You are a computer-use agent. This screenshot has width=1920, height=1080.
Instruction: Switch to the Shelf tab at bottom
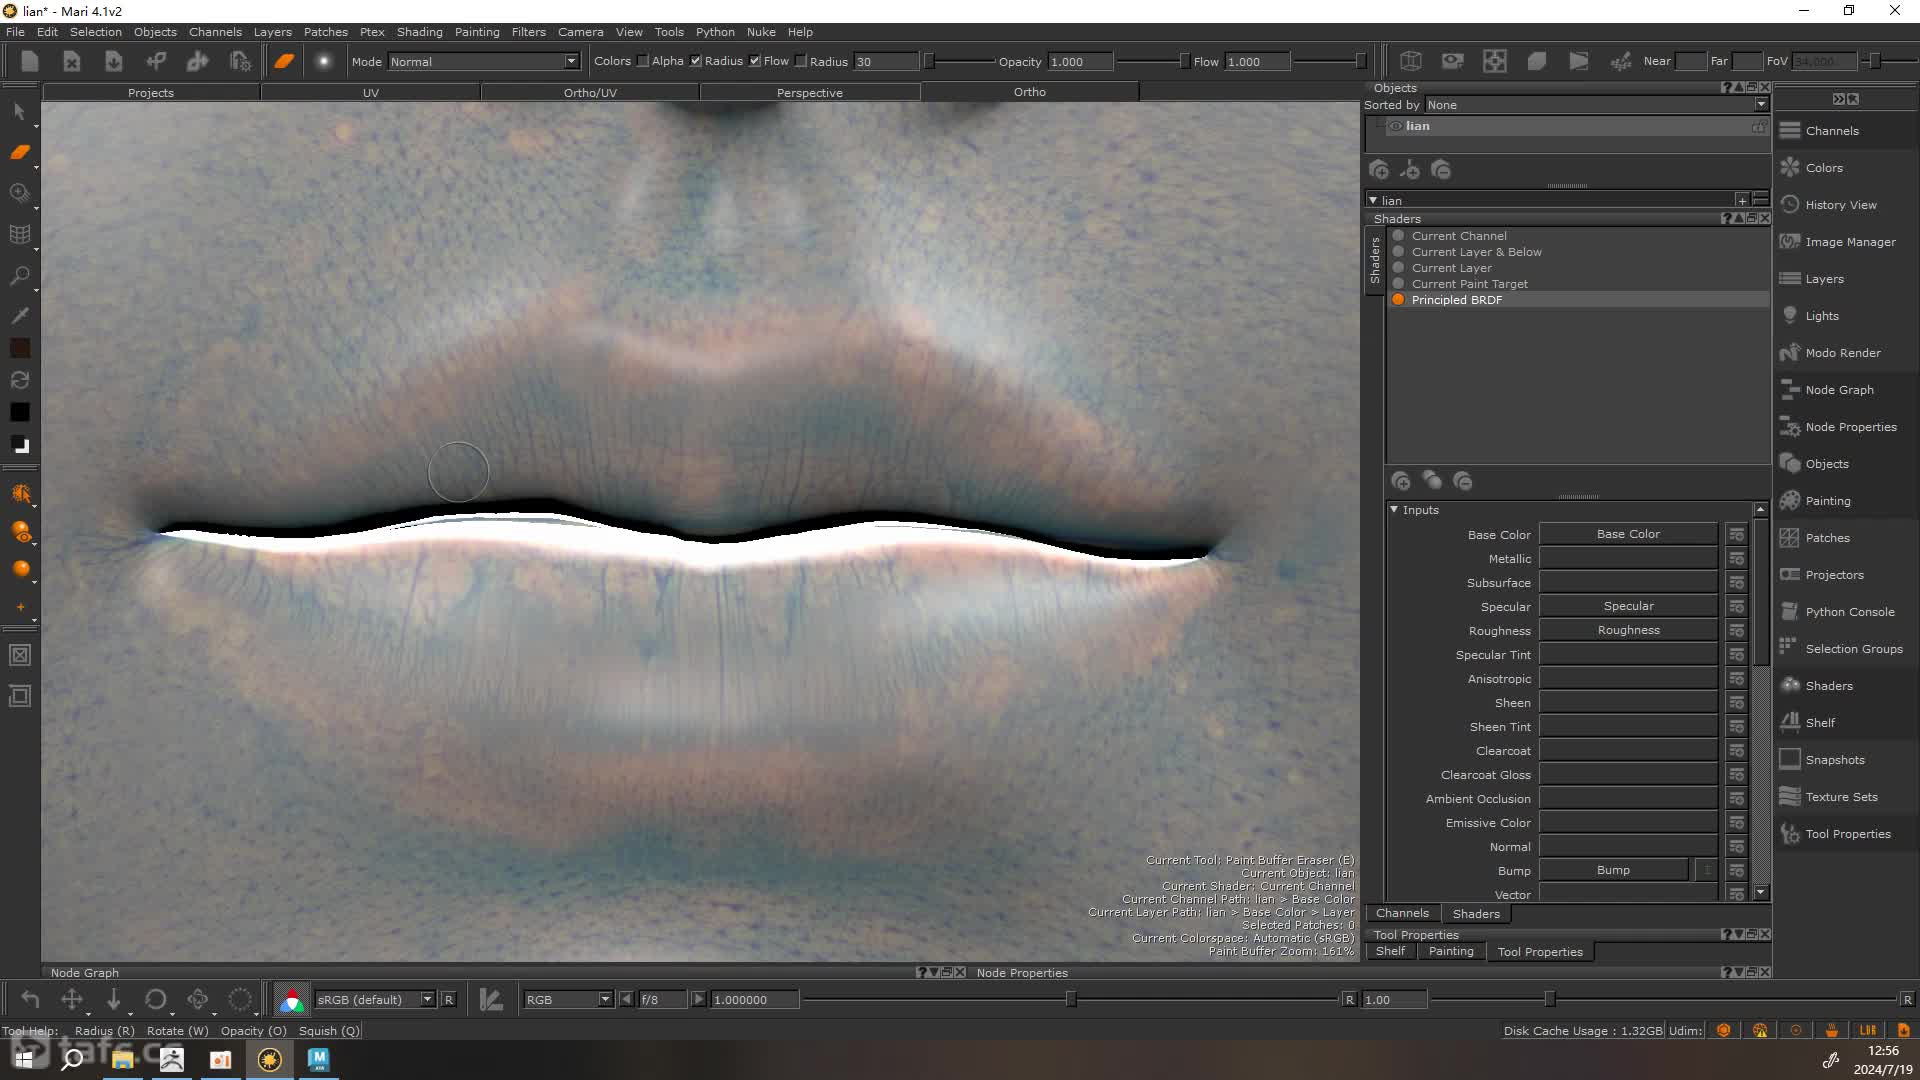[1390, 951]
